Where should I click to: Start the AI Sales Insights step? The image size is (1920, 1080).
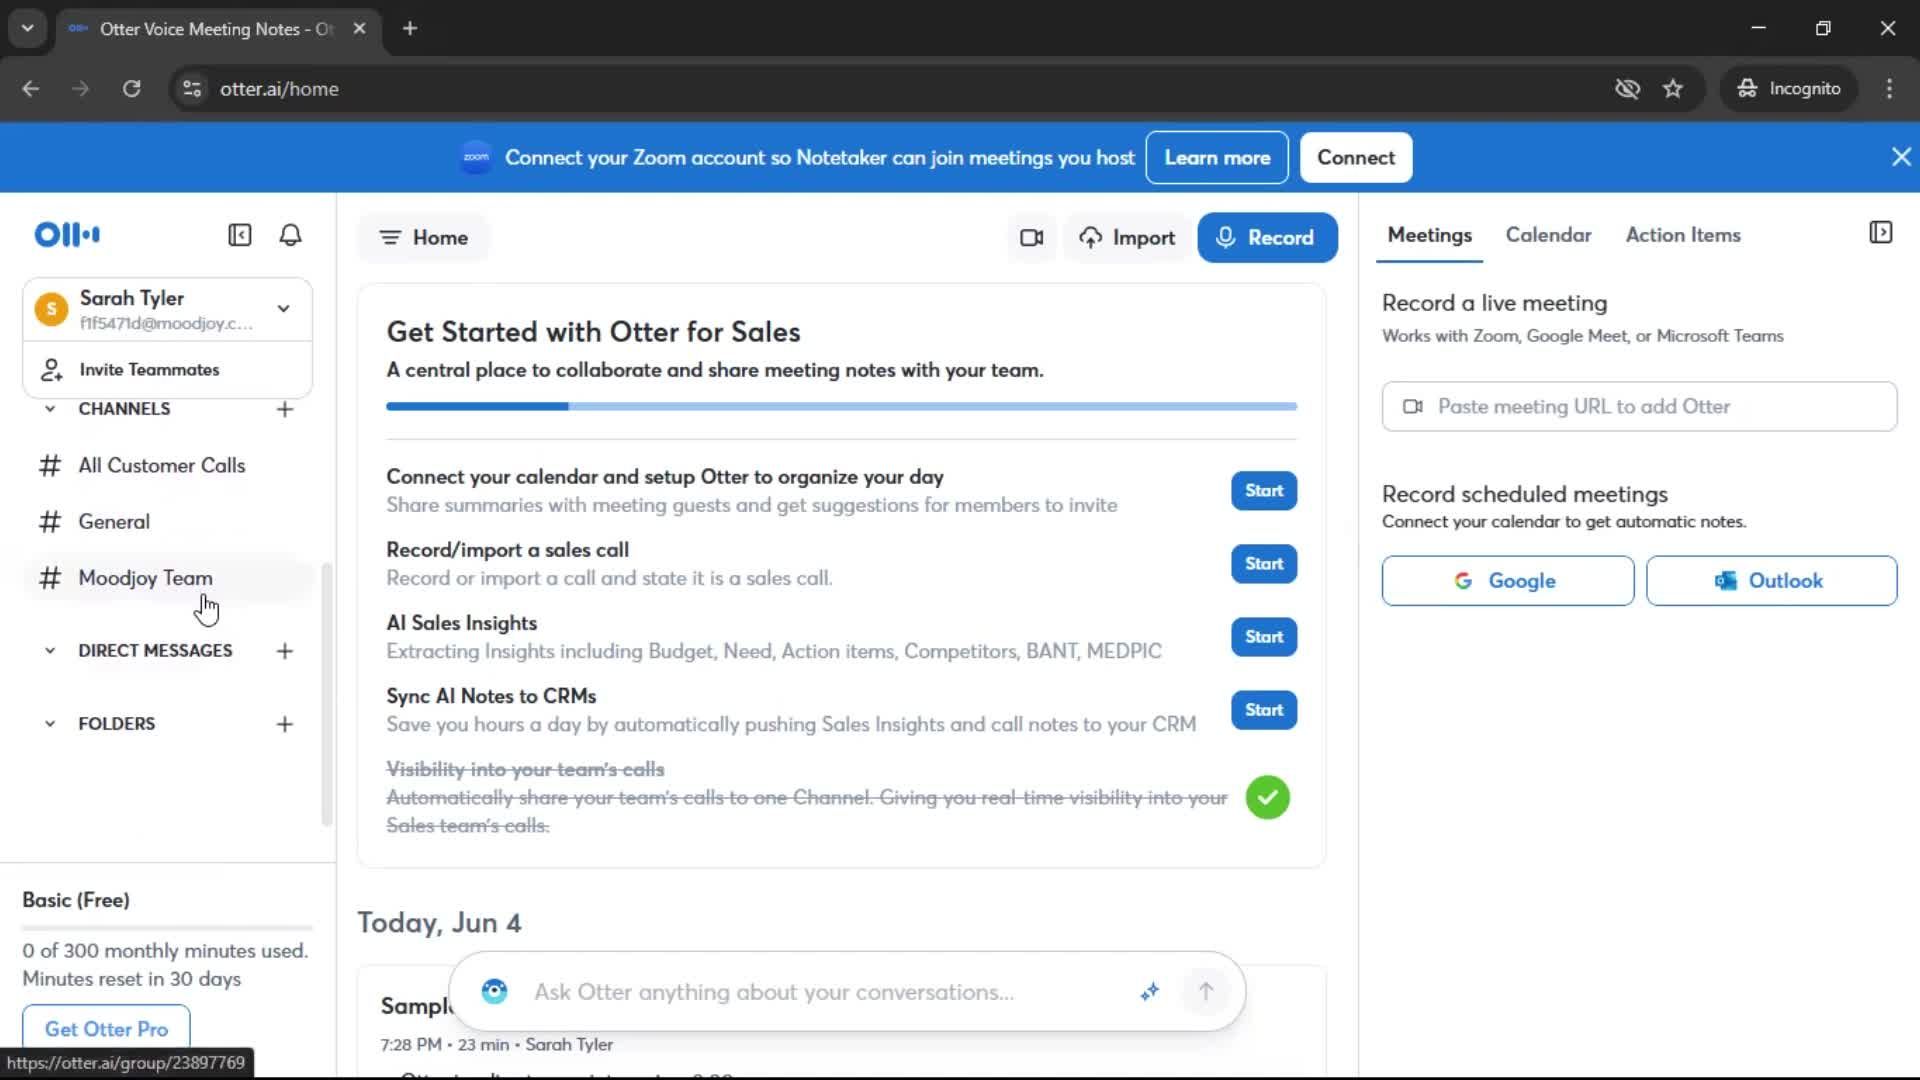[x=1264, y=637]
